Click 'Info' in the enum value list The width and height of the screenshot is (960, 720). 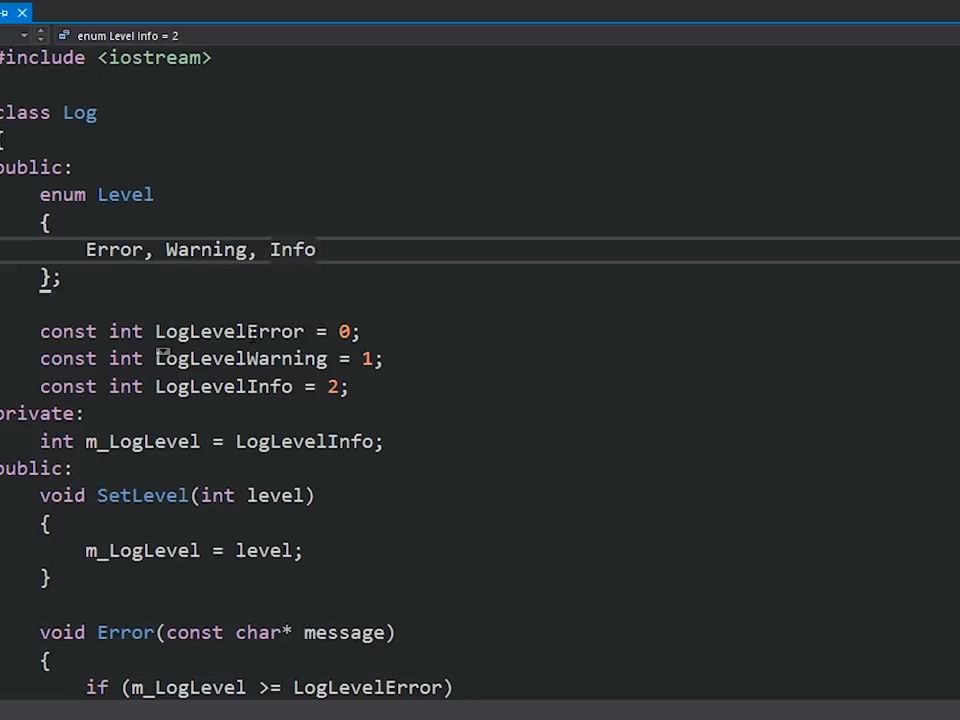click(x=293, y=250)
